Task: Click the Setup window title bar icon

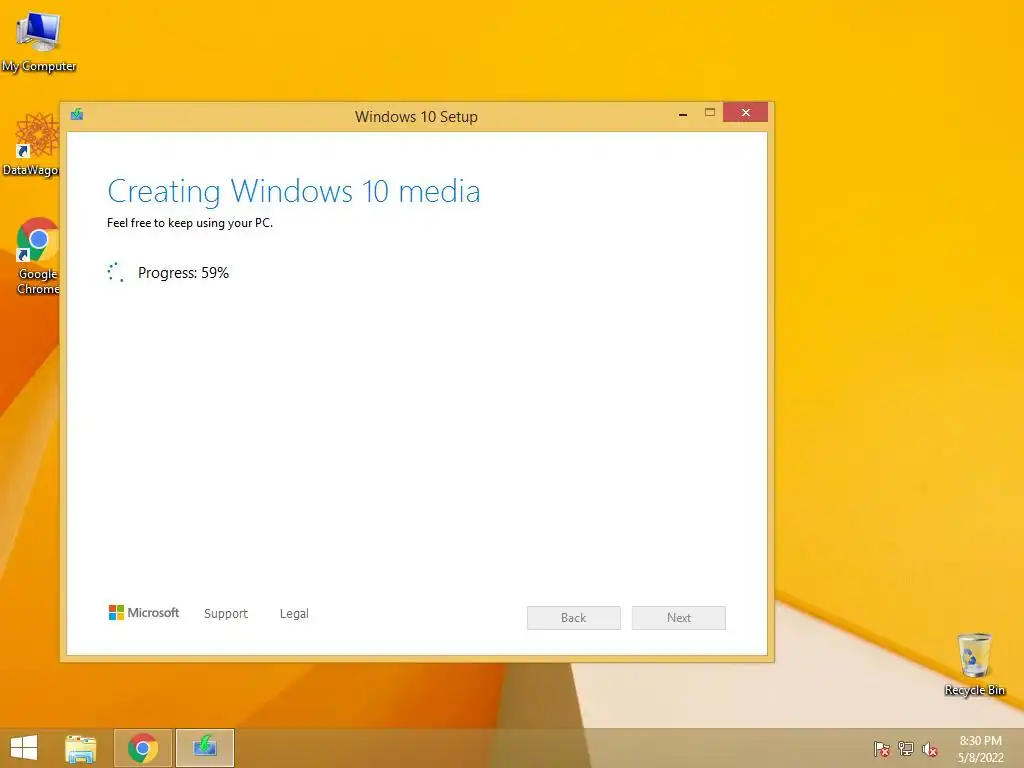Action: pyautogui.click(x=77, y=115)
